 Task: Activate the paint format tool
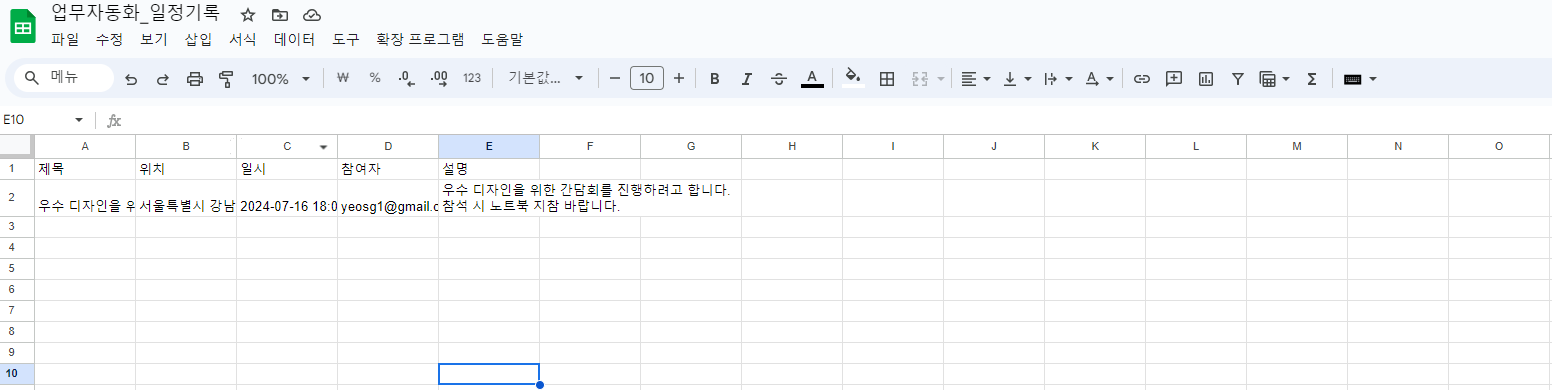coord(226,78)
